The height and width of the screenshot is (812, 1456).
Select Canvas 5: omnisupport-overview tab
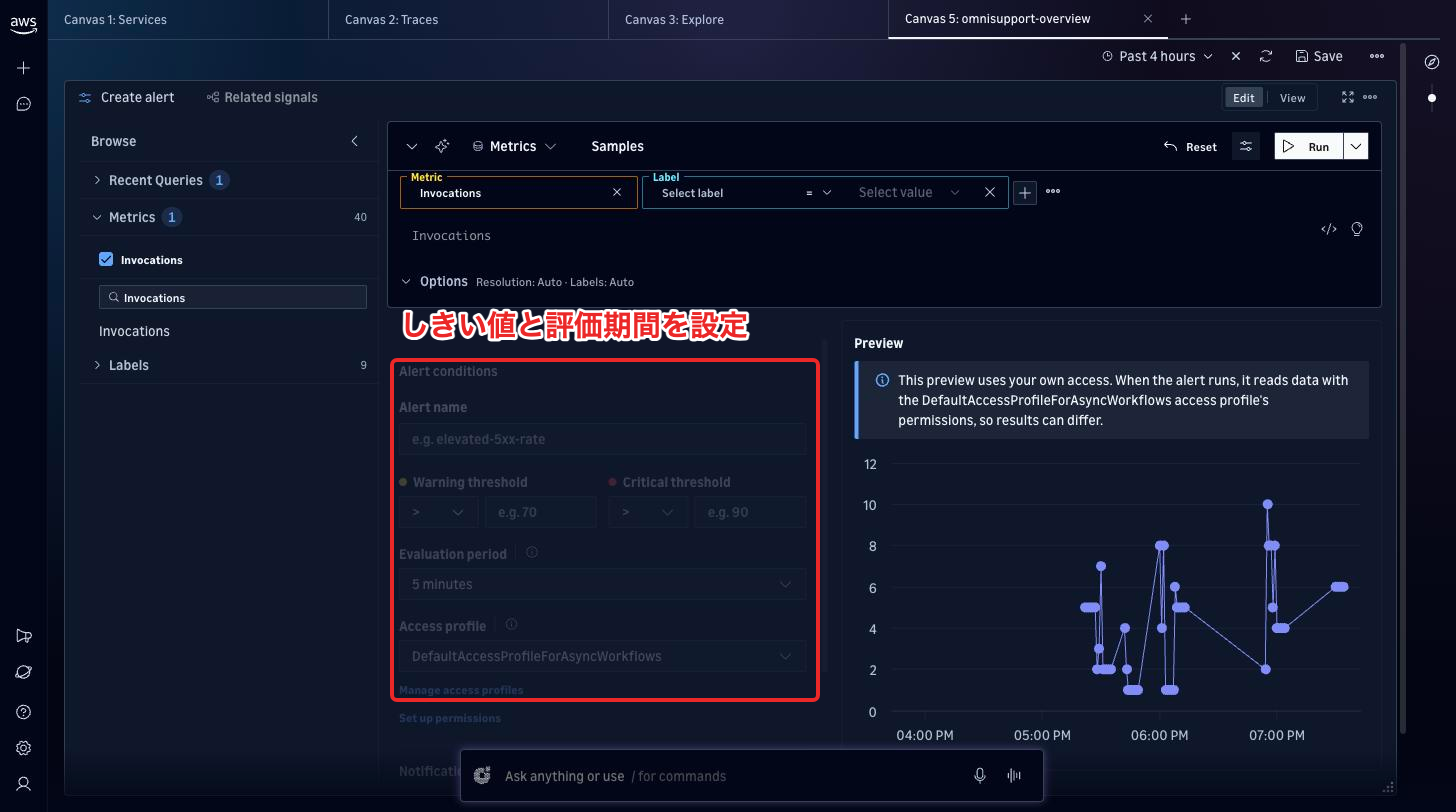[997, 19]
